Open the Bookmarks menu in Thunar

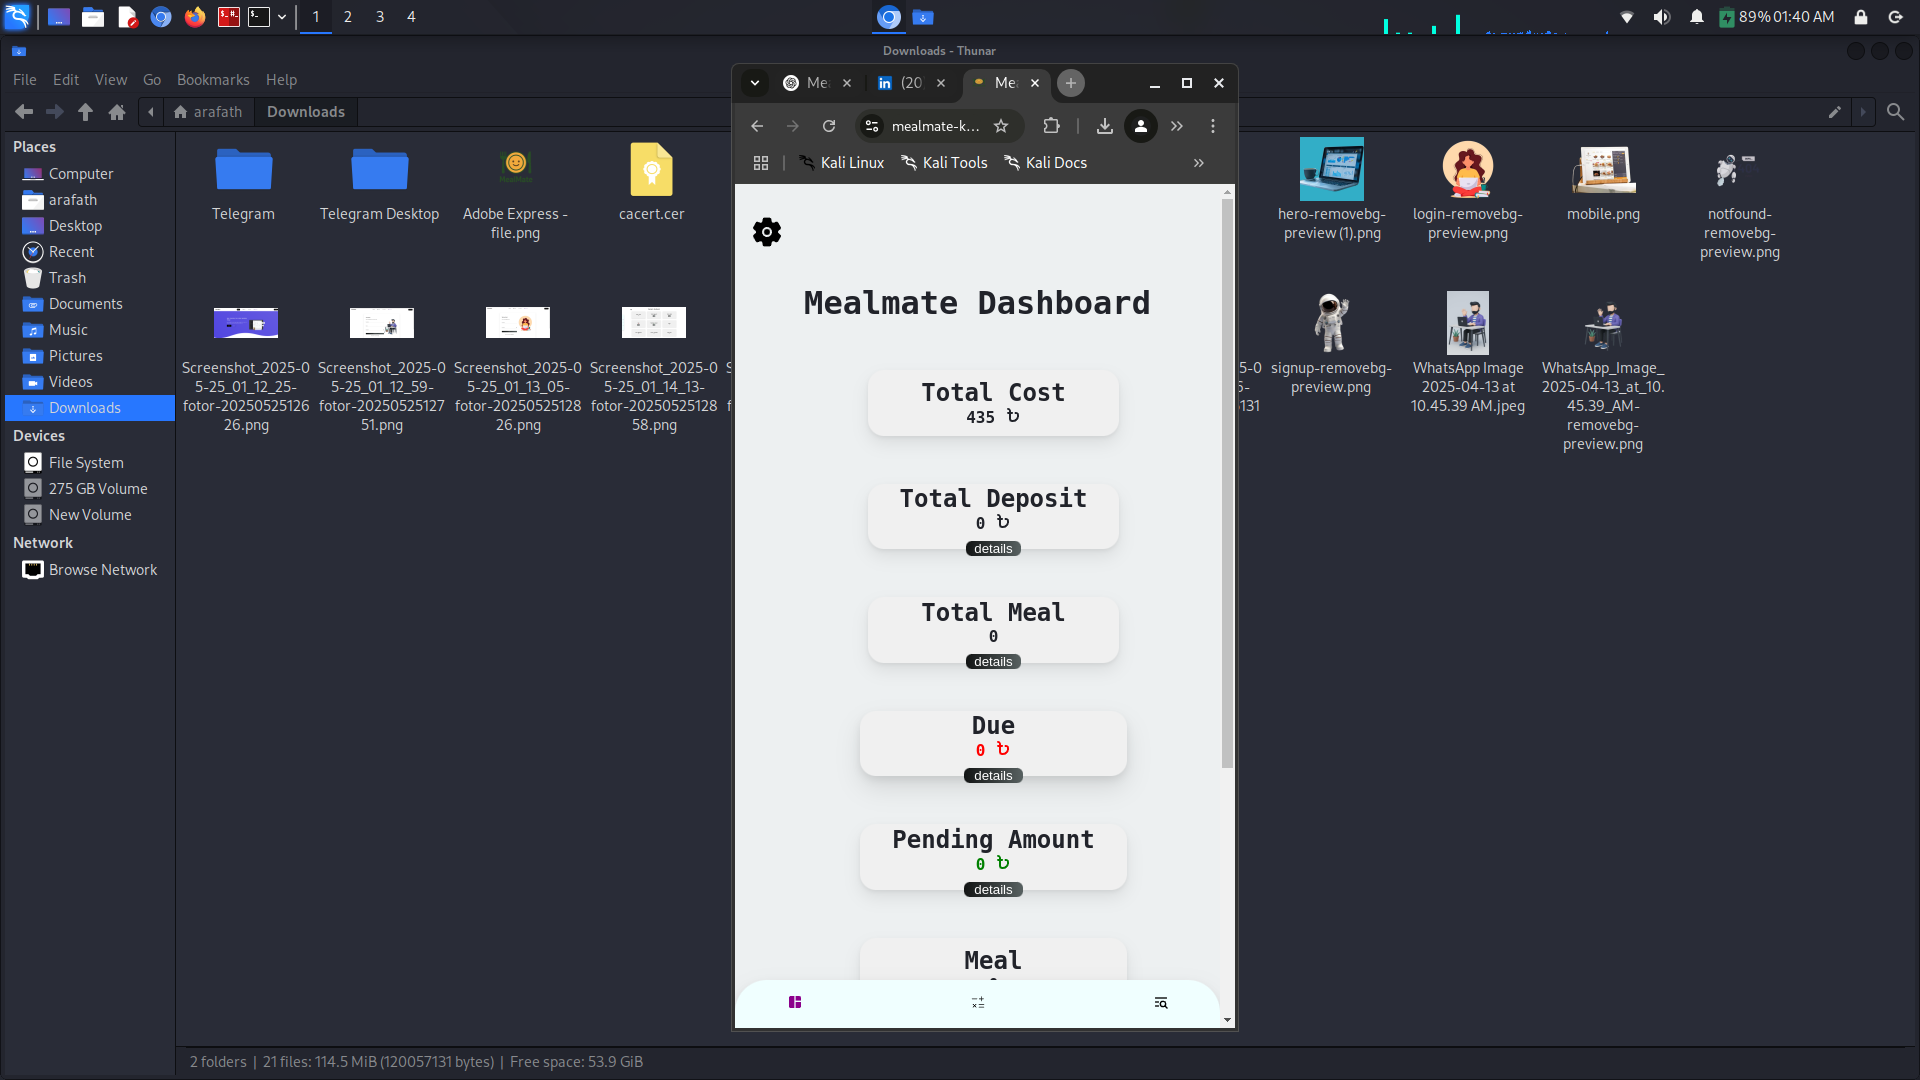(213, 80)
